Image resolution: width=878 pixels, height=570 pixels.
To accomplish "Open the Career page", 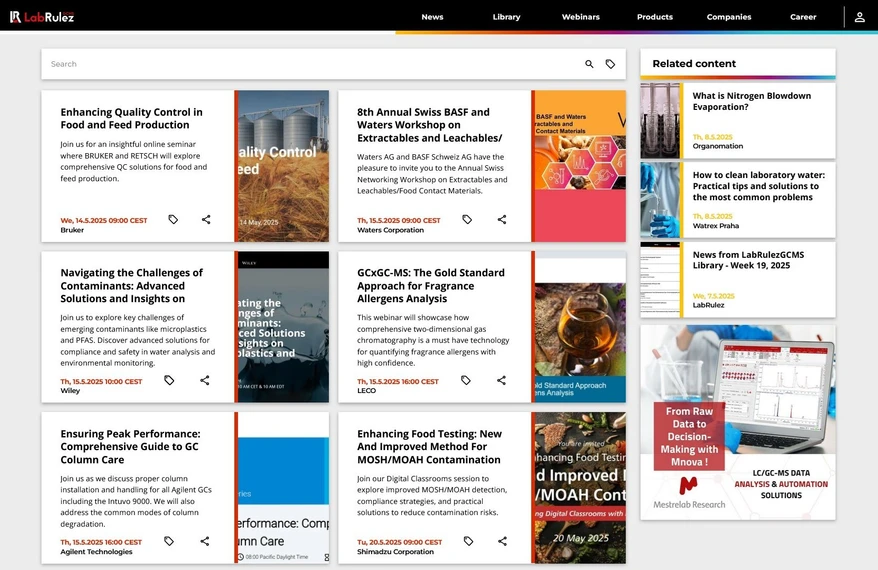I will [803, 17].
